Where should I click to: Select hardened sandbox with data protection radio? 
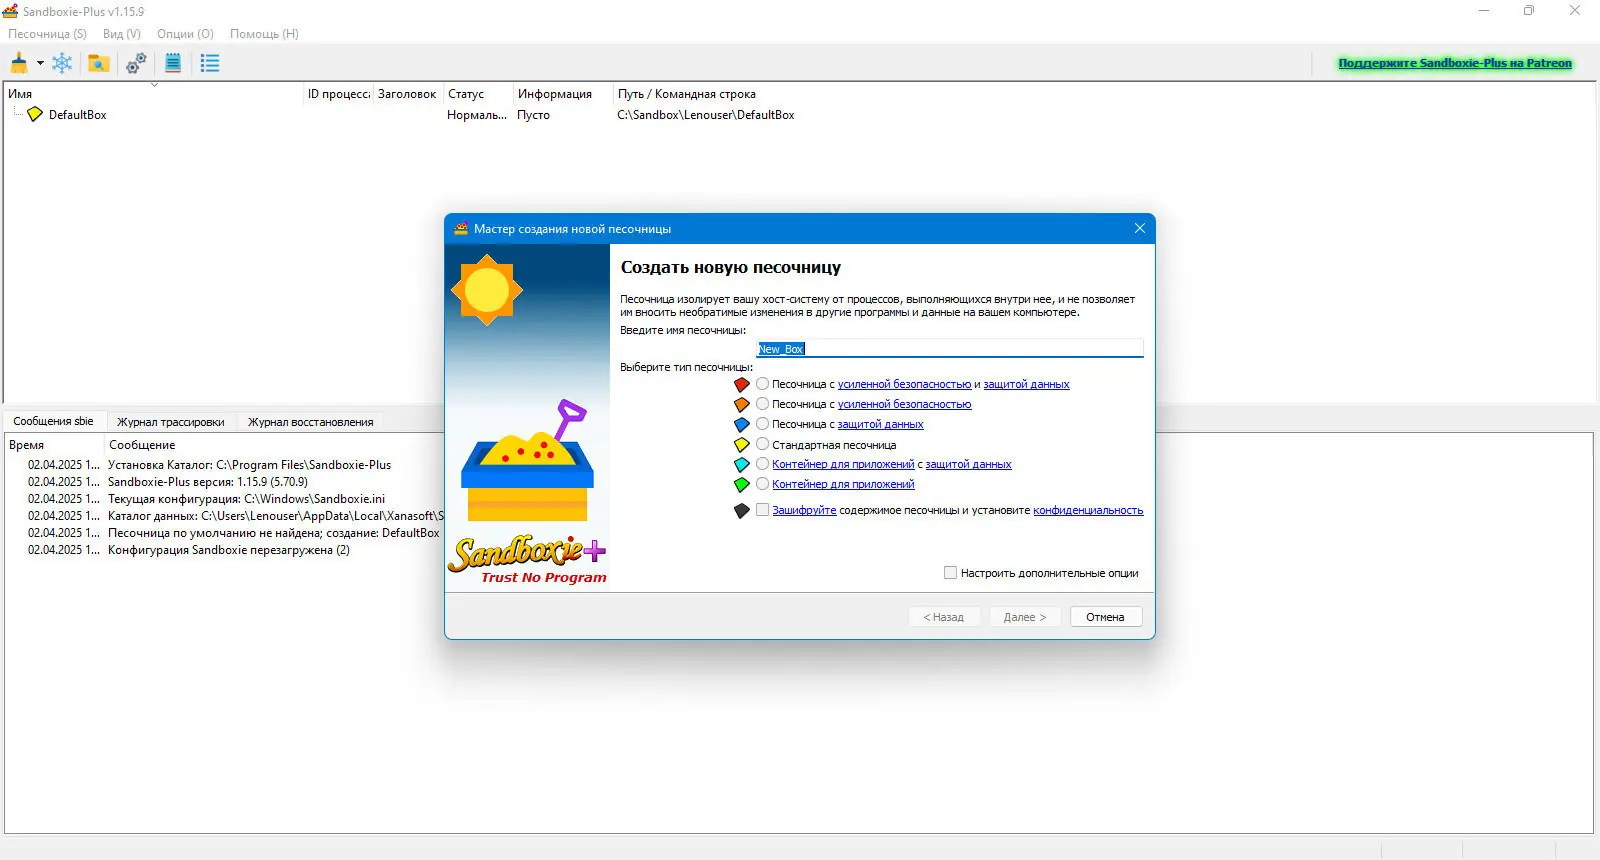763,384
